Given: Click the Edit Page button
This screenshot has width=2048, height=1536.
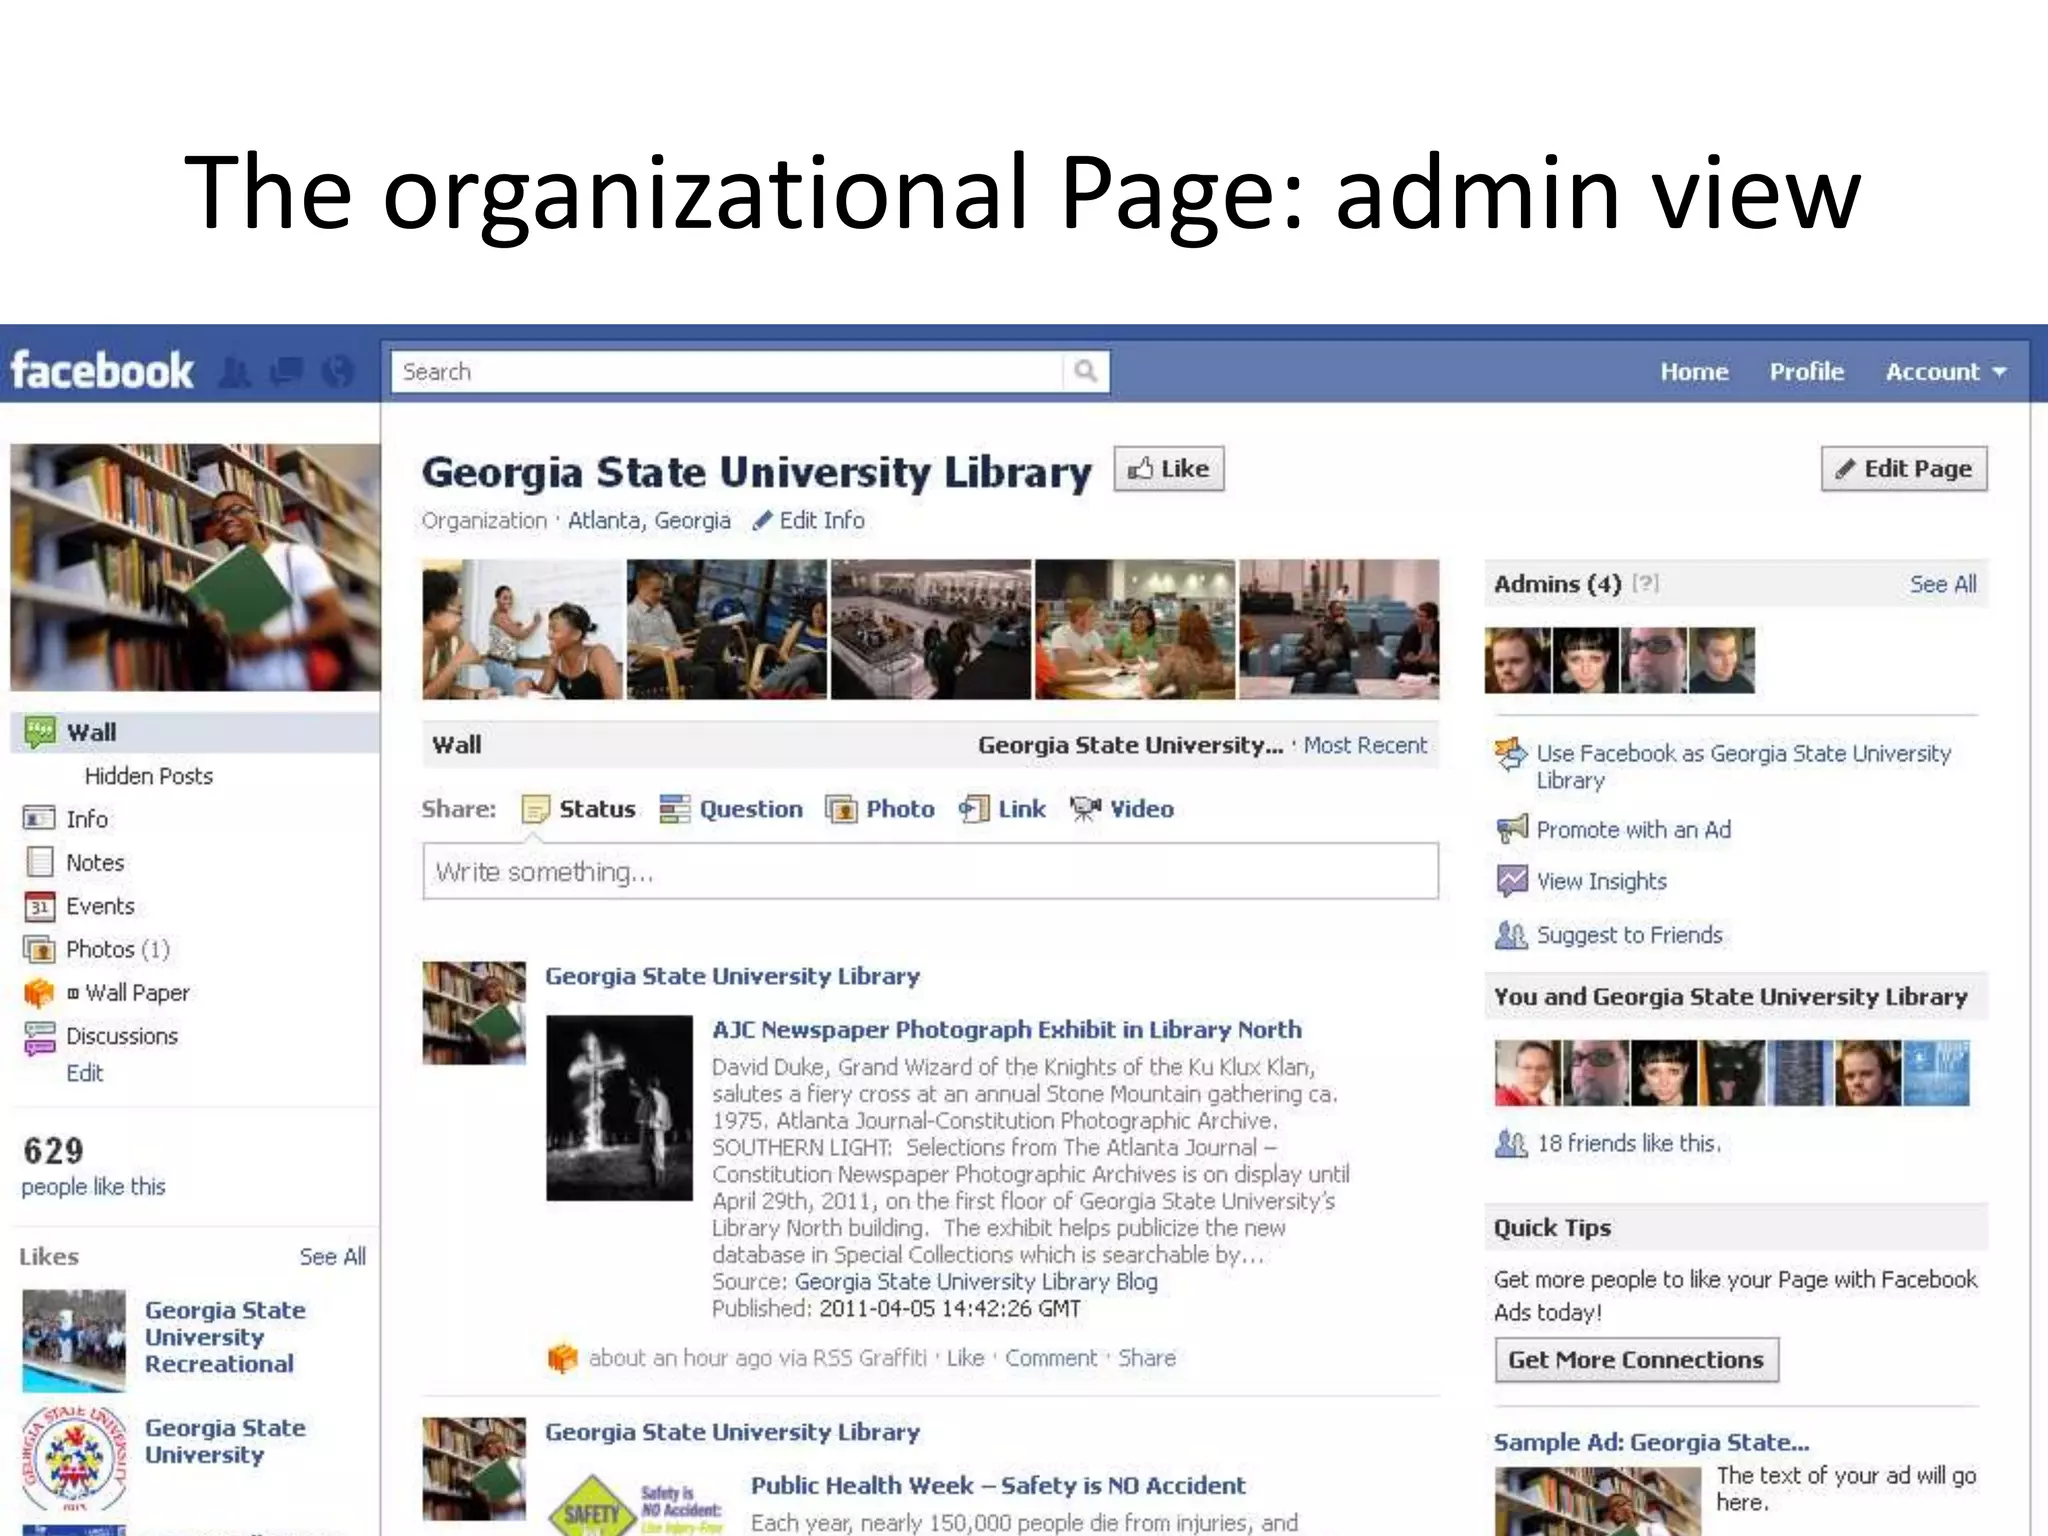Looking at the screenshot, I should 1904,469.
